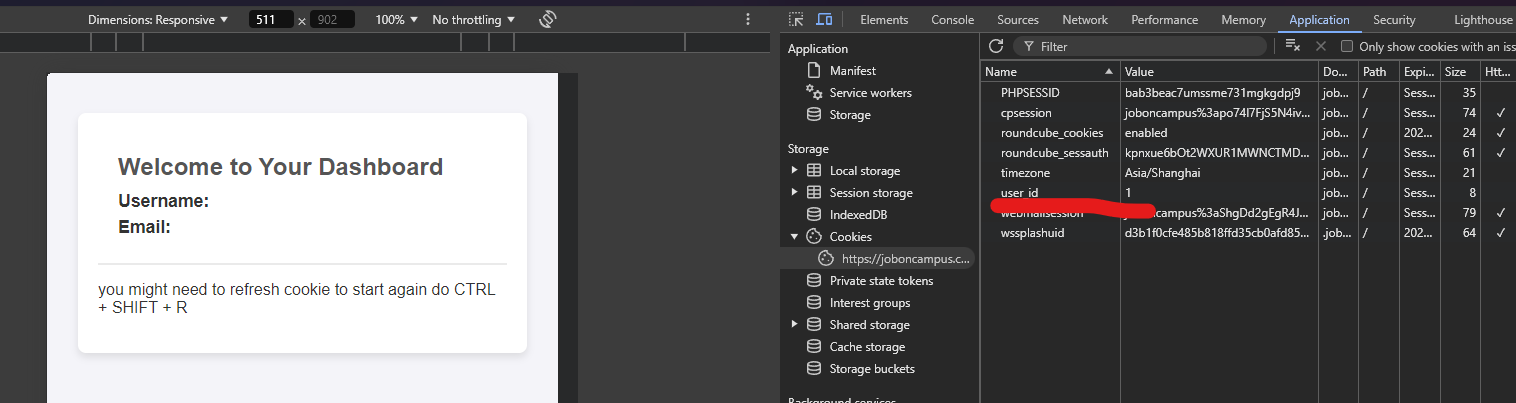This screenshot has height=403, width=1516.
Task: Switch to the Console tab
Action: point(952,20)
